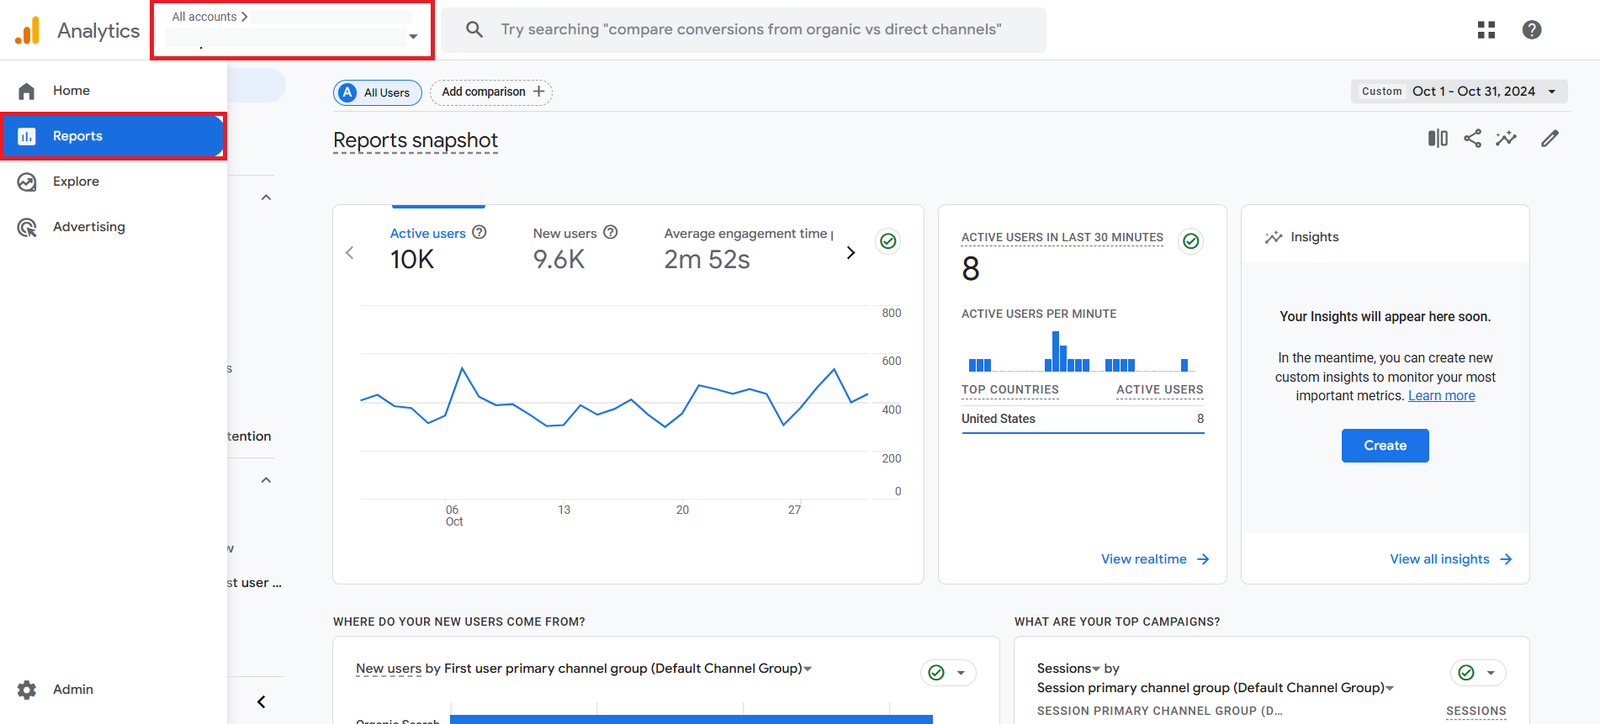Click the Explore icon in sidebar

point(27,182)
